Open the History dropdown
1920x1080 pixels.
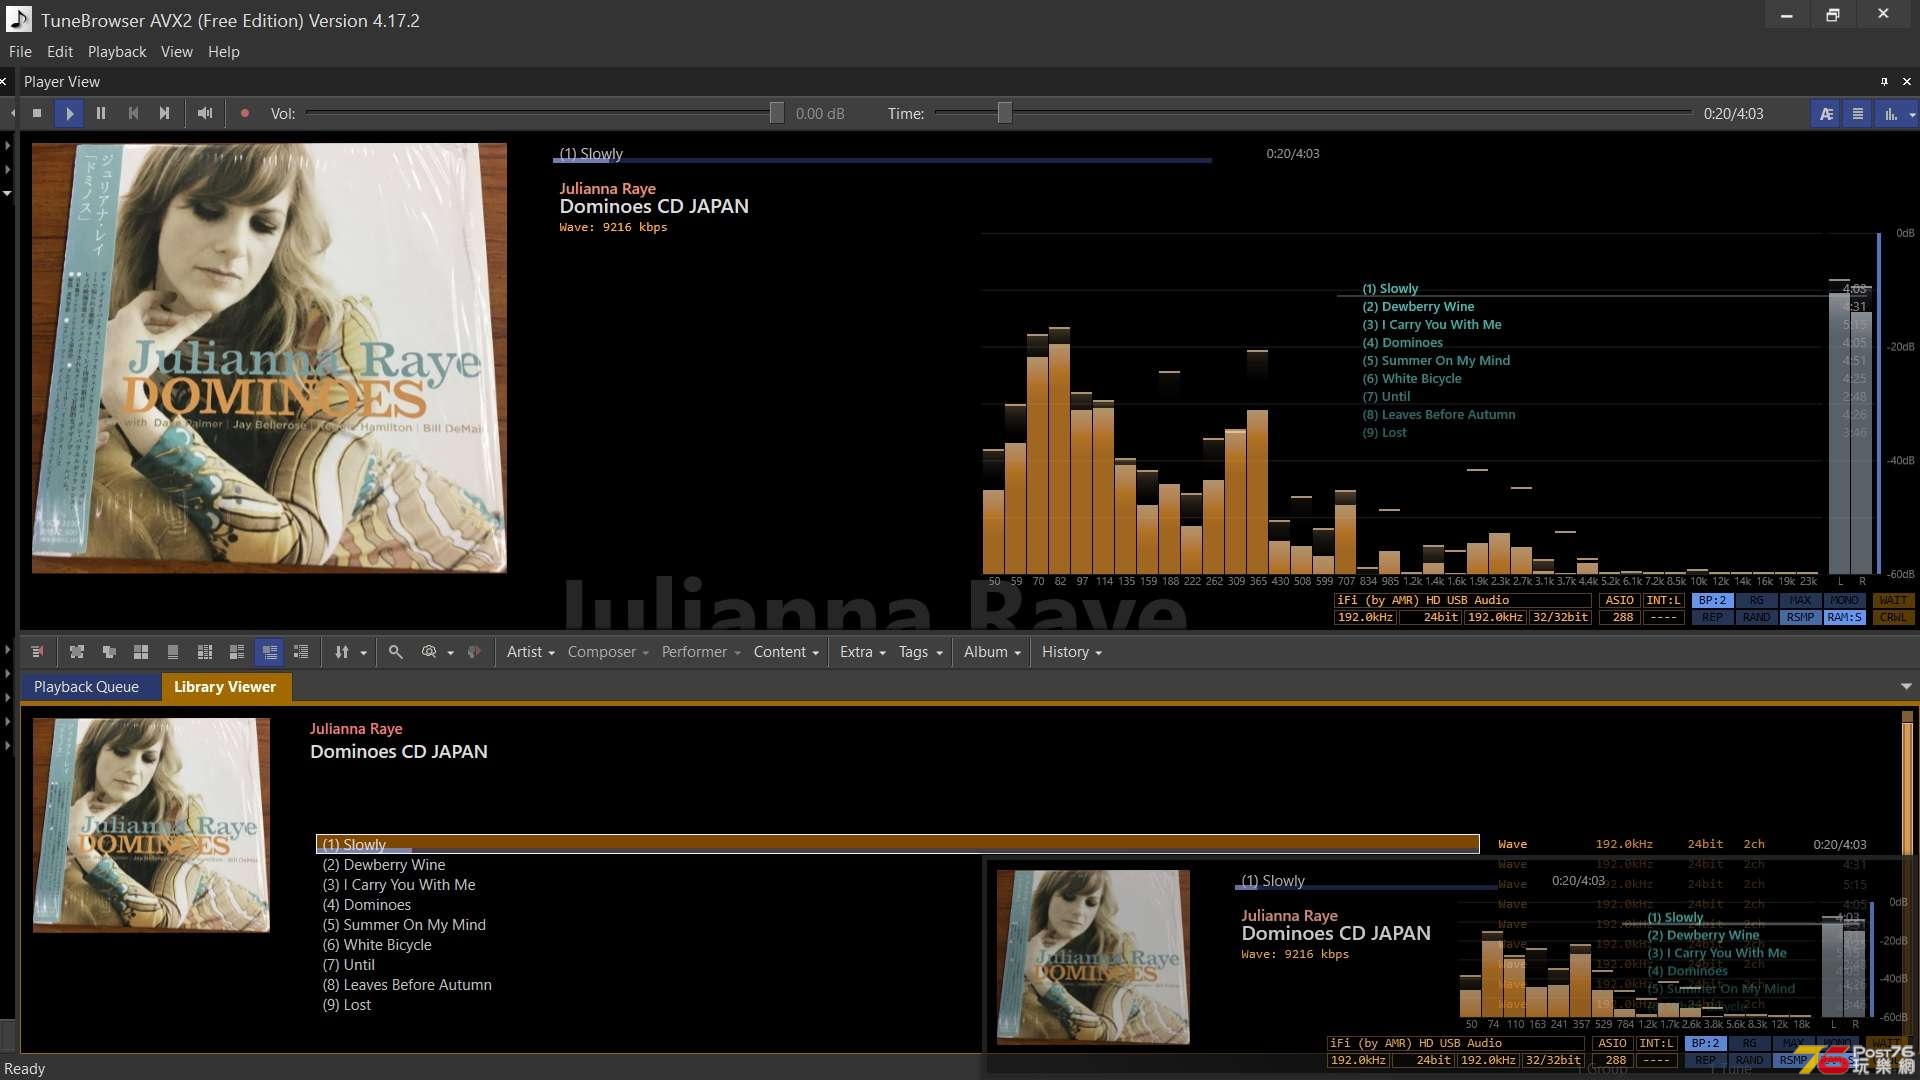[1071, 652]
